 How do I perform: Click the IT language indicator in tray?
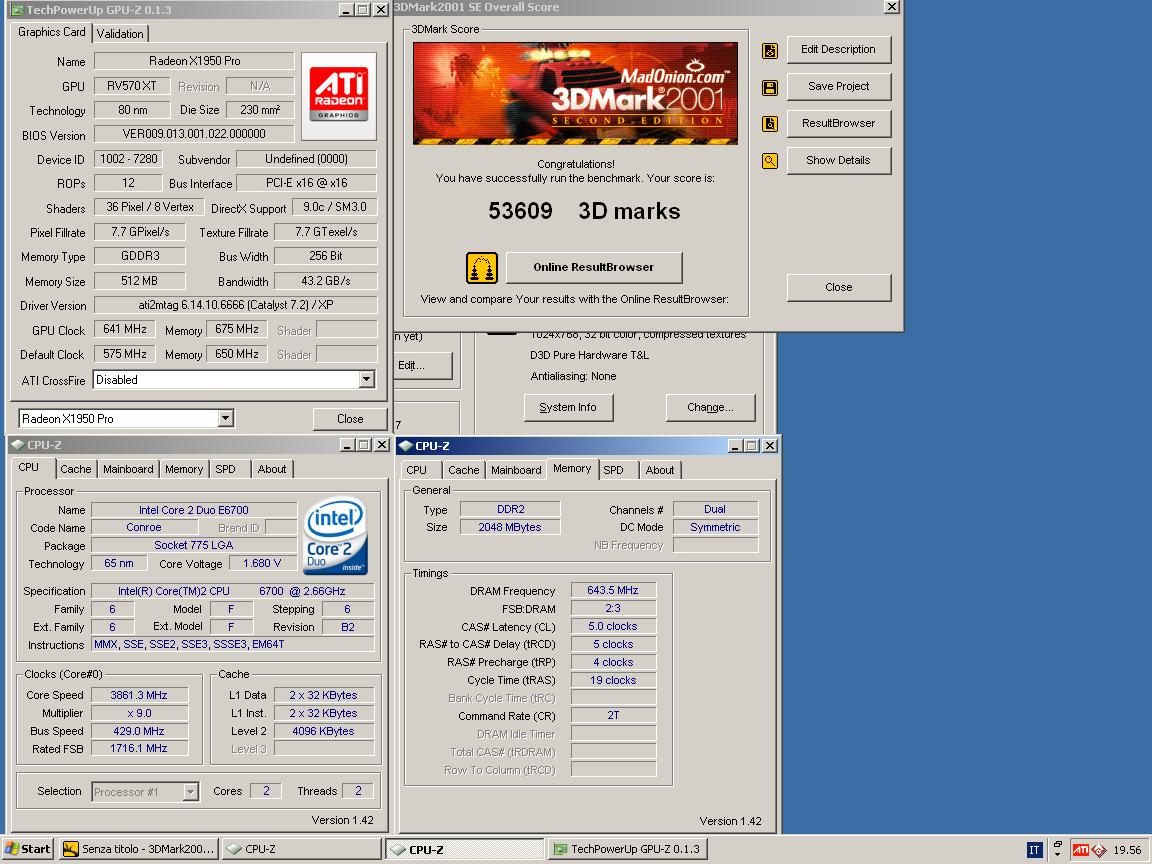[x=1034, y=850]
